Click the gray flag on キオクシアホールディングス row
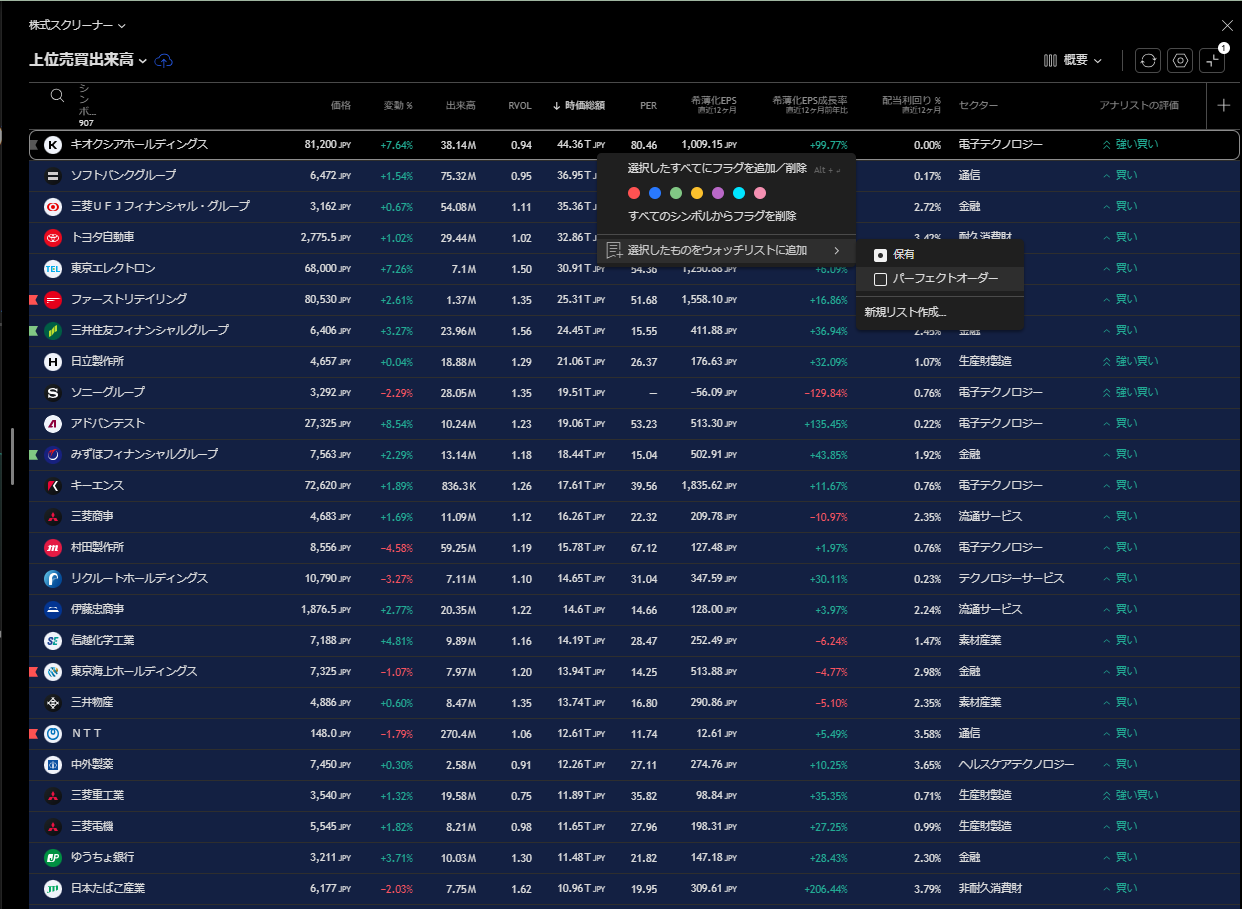 (34, 145)
